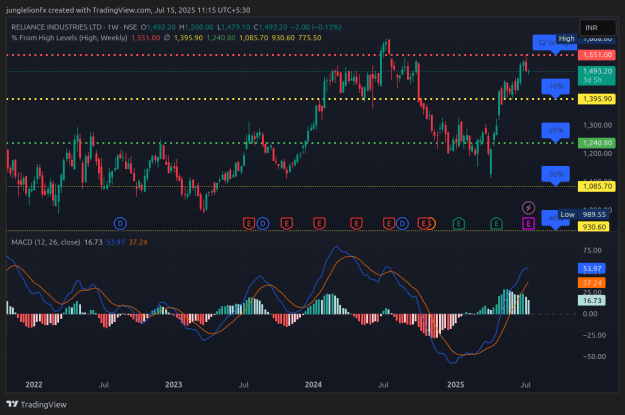Image resolution: width=625 pixels, height=415 pixels.
Task: Click the red earnings marker near Jul 2024
Action: click(x=389, y=224)
